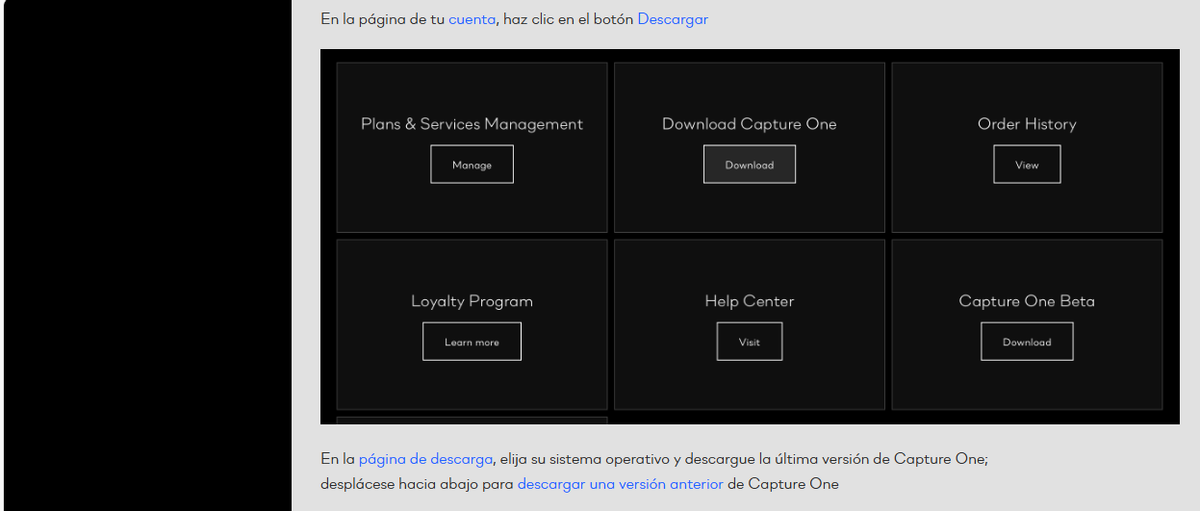Screen dimensions: 1200x511
Task: Click the text 'haz clic en el botón'
Action: click(568, 19)
